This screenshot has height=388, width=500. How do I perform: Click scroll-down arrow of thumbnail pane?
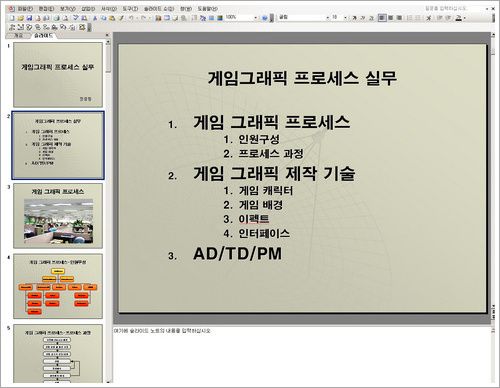coord(108,382)
